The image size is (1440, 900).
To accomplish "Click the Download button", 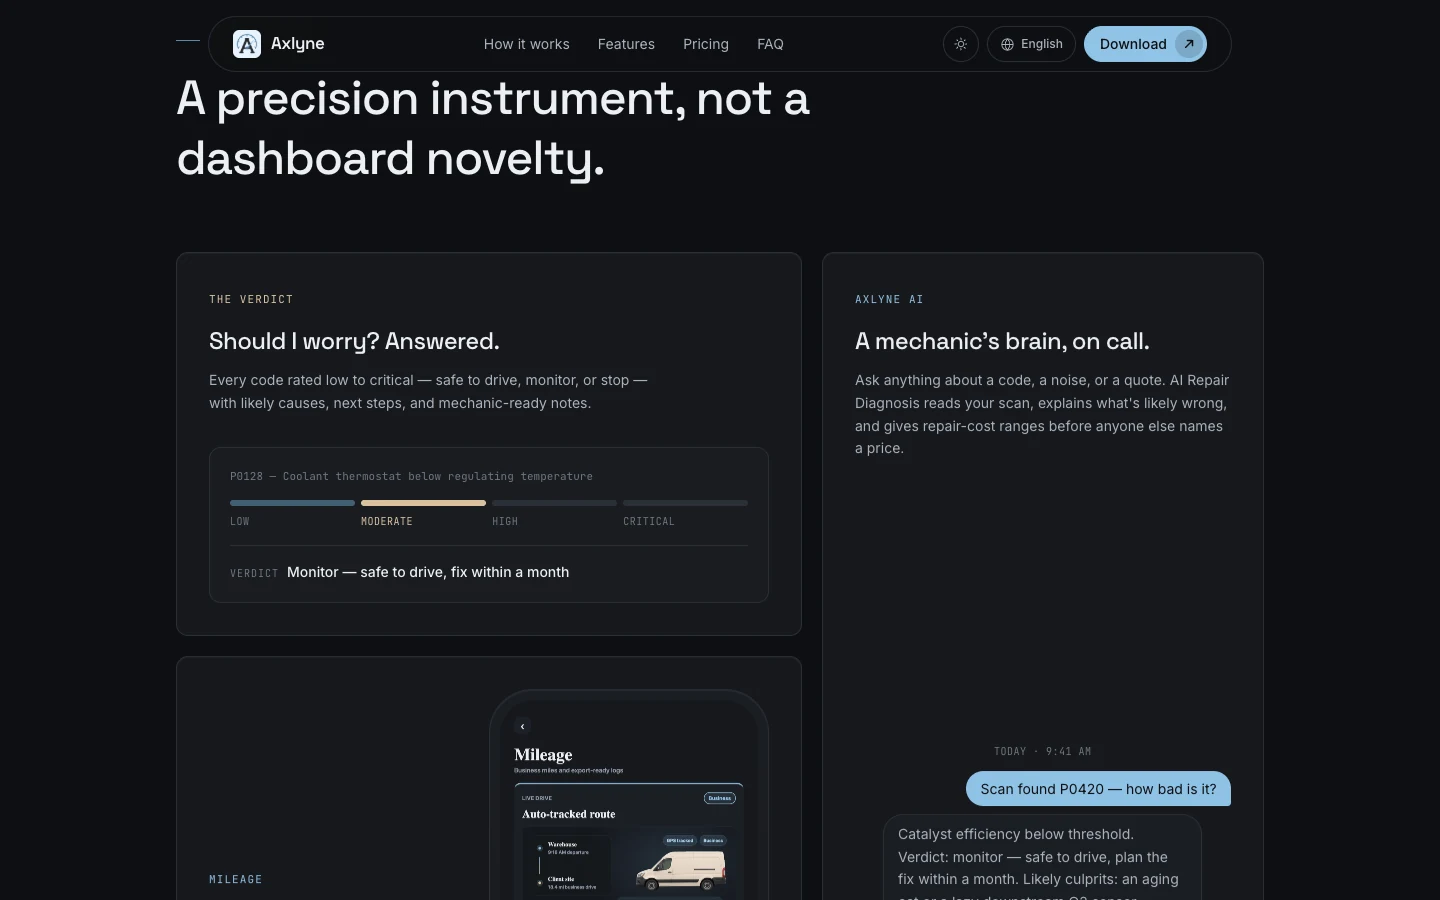I will click(1145, 44).
